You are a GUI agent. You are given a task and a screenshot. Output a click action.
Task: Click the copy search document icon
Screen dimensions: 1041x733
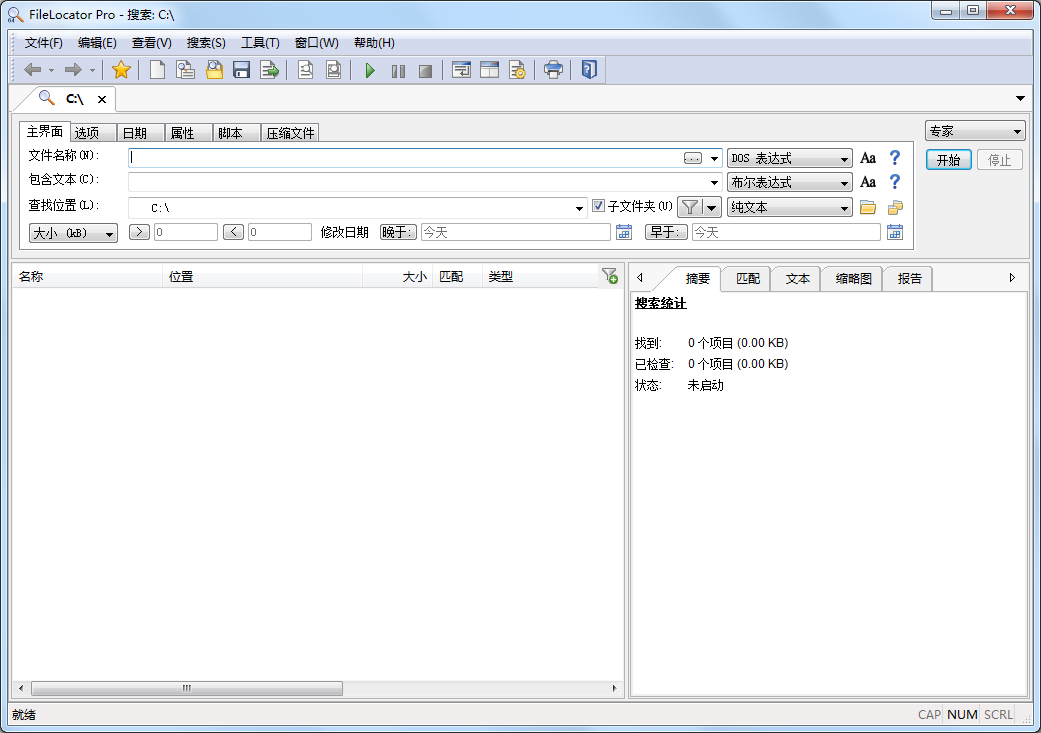pyautogui.click(x=185, y=70)
